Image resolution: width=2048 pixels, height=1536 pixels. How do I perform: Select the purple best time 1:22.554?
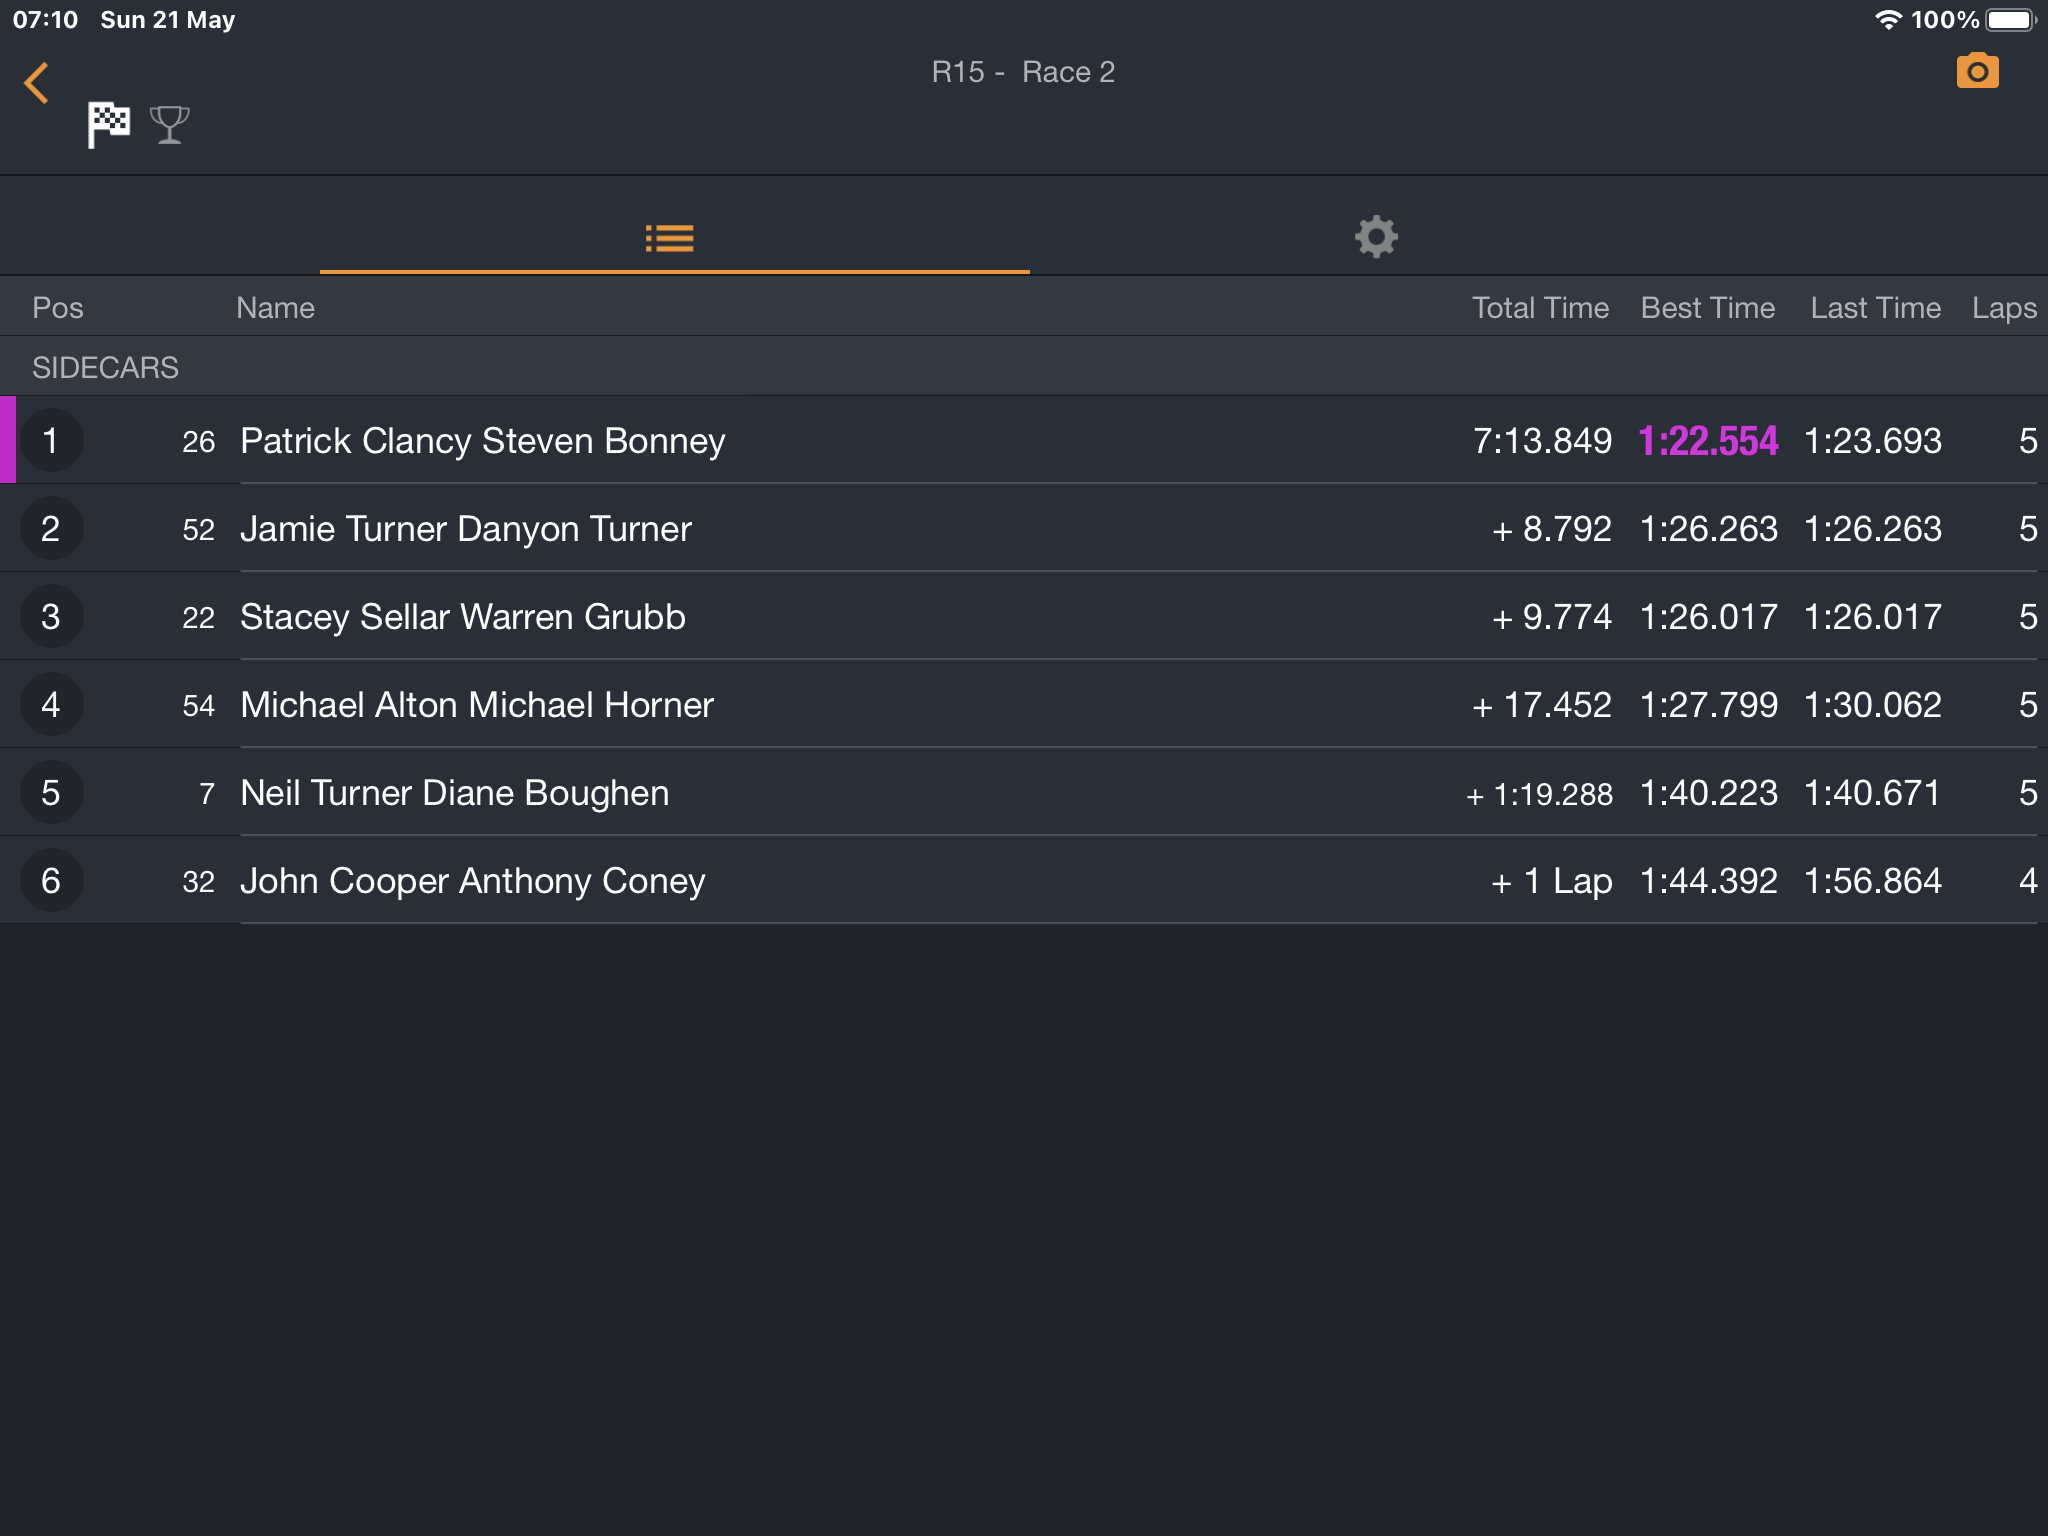[x=1708, y=441]
